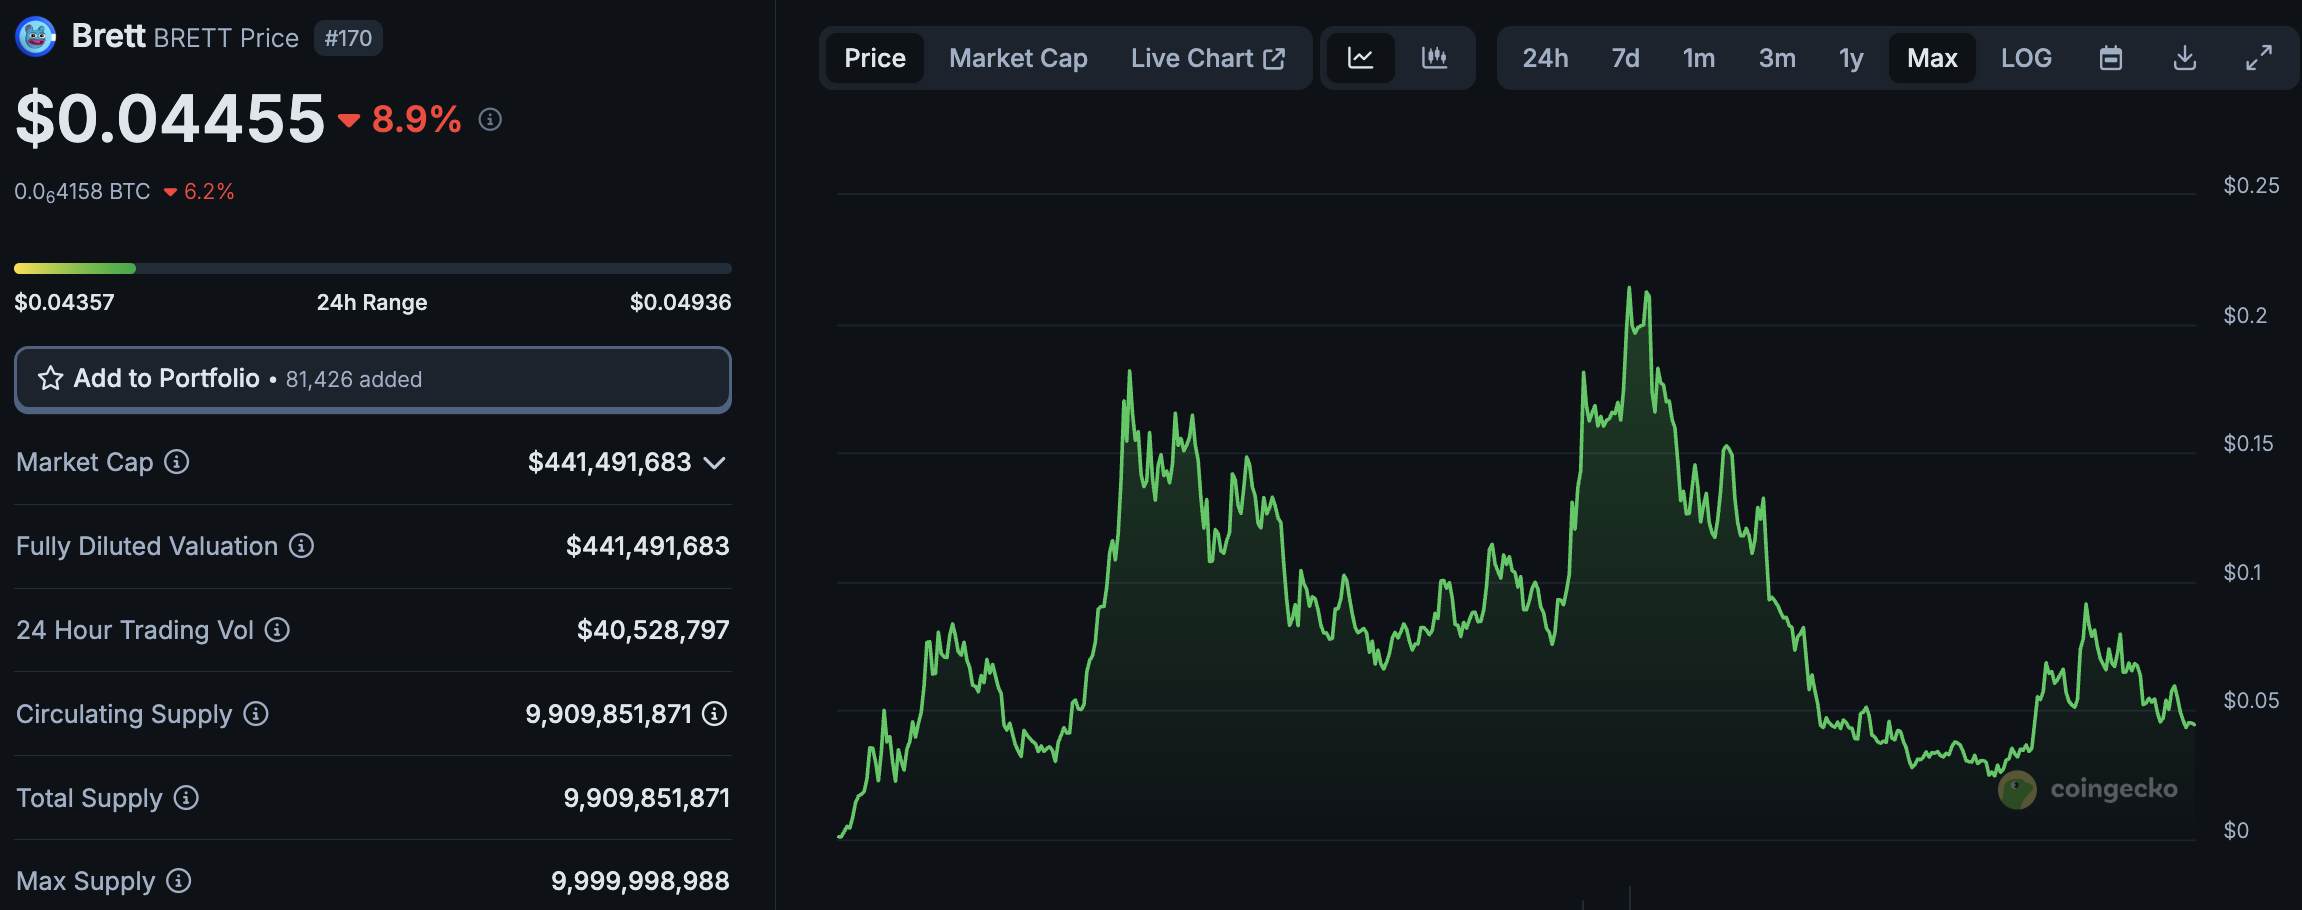Open the calendar date range picker

2111,58
